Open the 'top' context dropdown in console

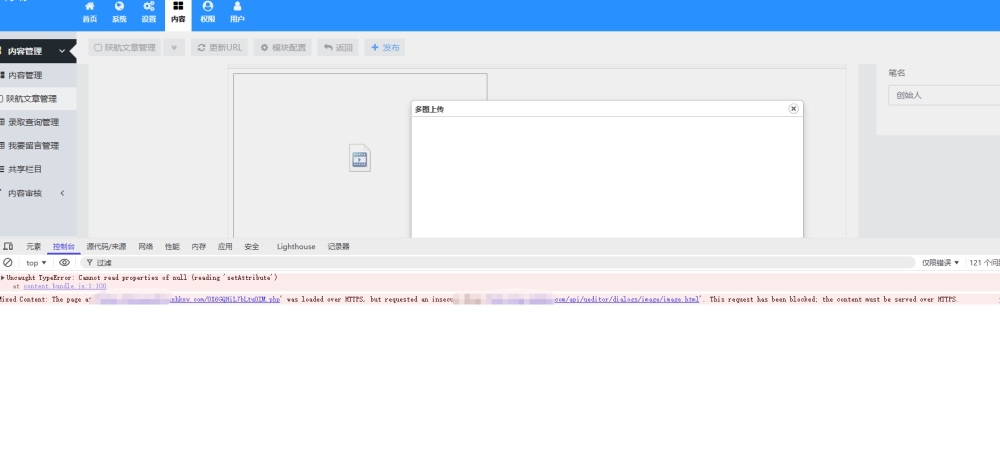[x=36, y=263]
